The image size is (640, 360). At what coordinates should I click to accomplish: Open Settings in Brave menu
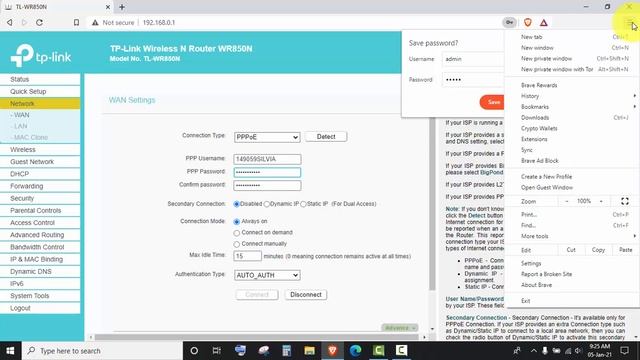click(x=531, y=264)
